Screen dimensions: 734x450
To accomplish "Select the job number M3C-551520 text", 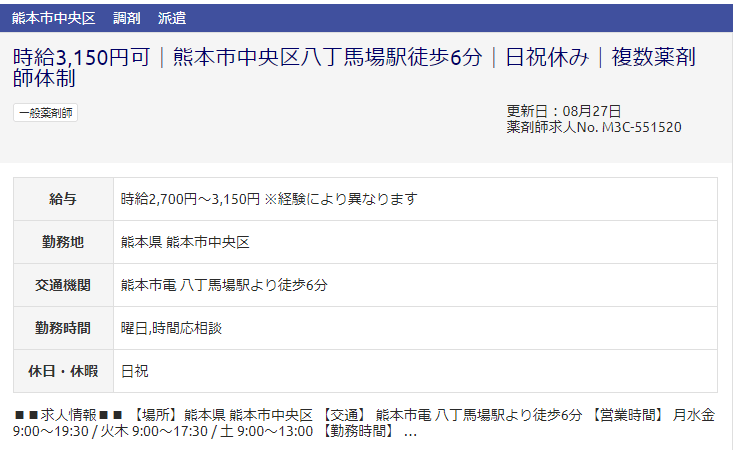I will pos(641,127).
